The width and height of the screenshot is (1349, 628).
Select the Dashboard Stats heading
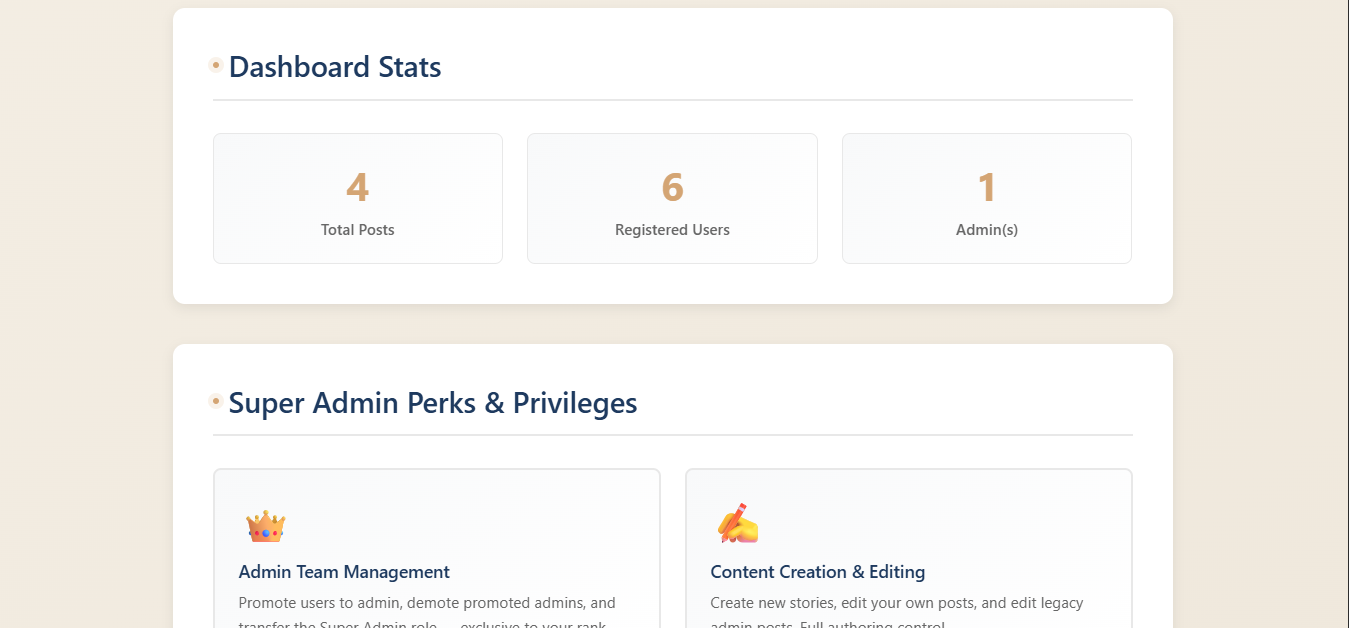tap(335, 67)
